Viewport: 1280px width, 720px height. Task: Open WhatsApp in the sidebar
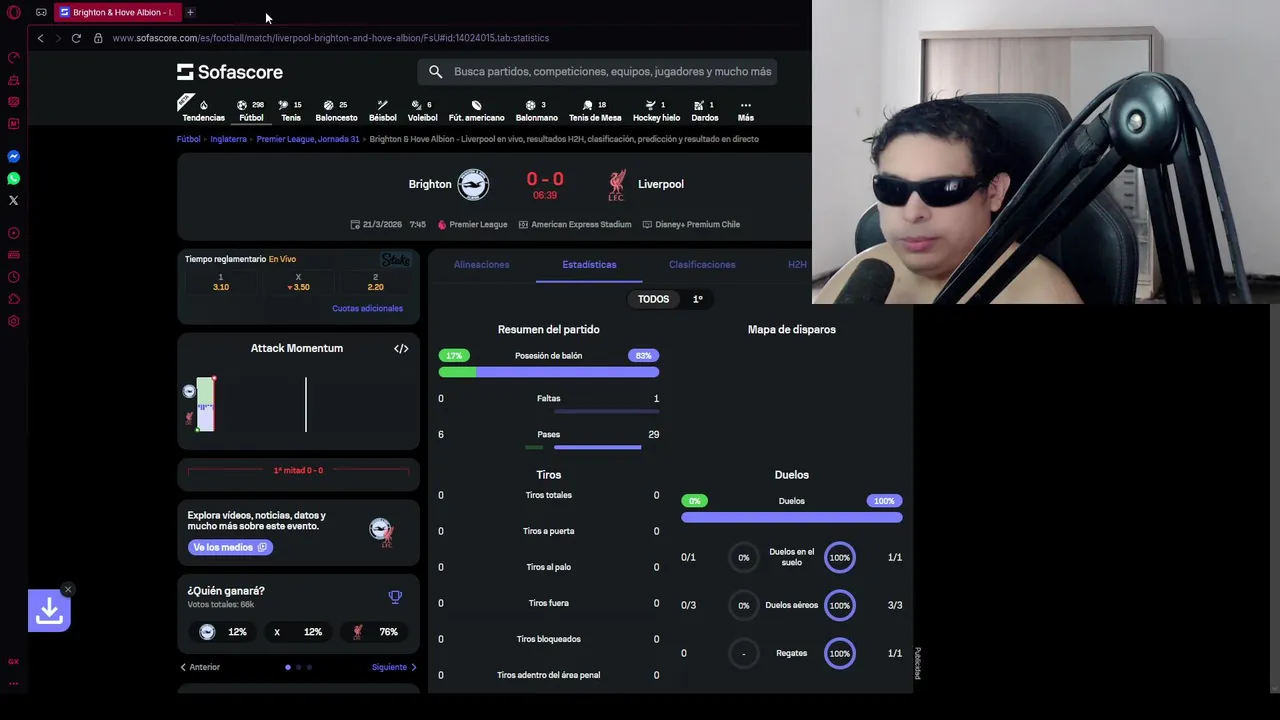tap(13, 178)
